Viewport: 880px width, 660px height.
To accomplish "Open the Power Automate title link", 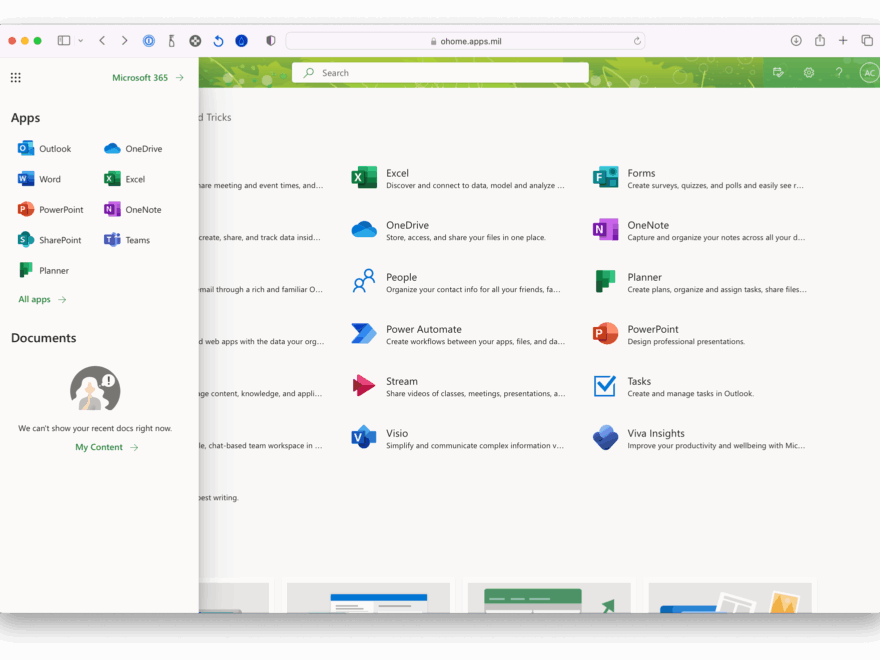I will 424,329.
